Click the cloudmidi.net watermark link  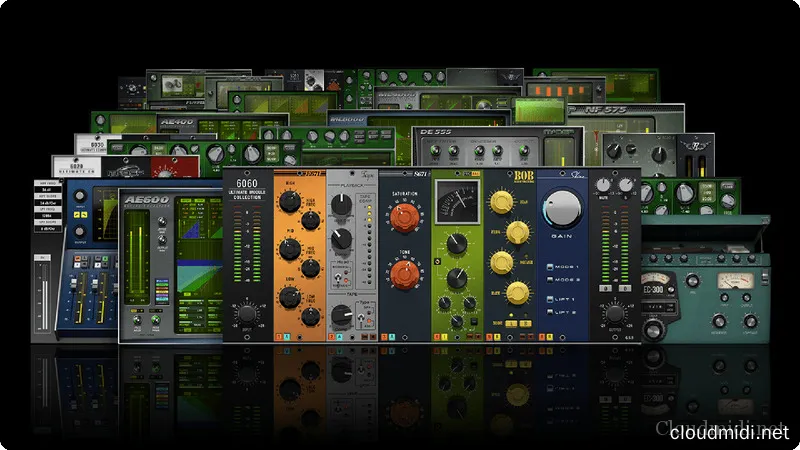[729, 433]
